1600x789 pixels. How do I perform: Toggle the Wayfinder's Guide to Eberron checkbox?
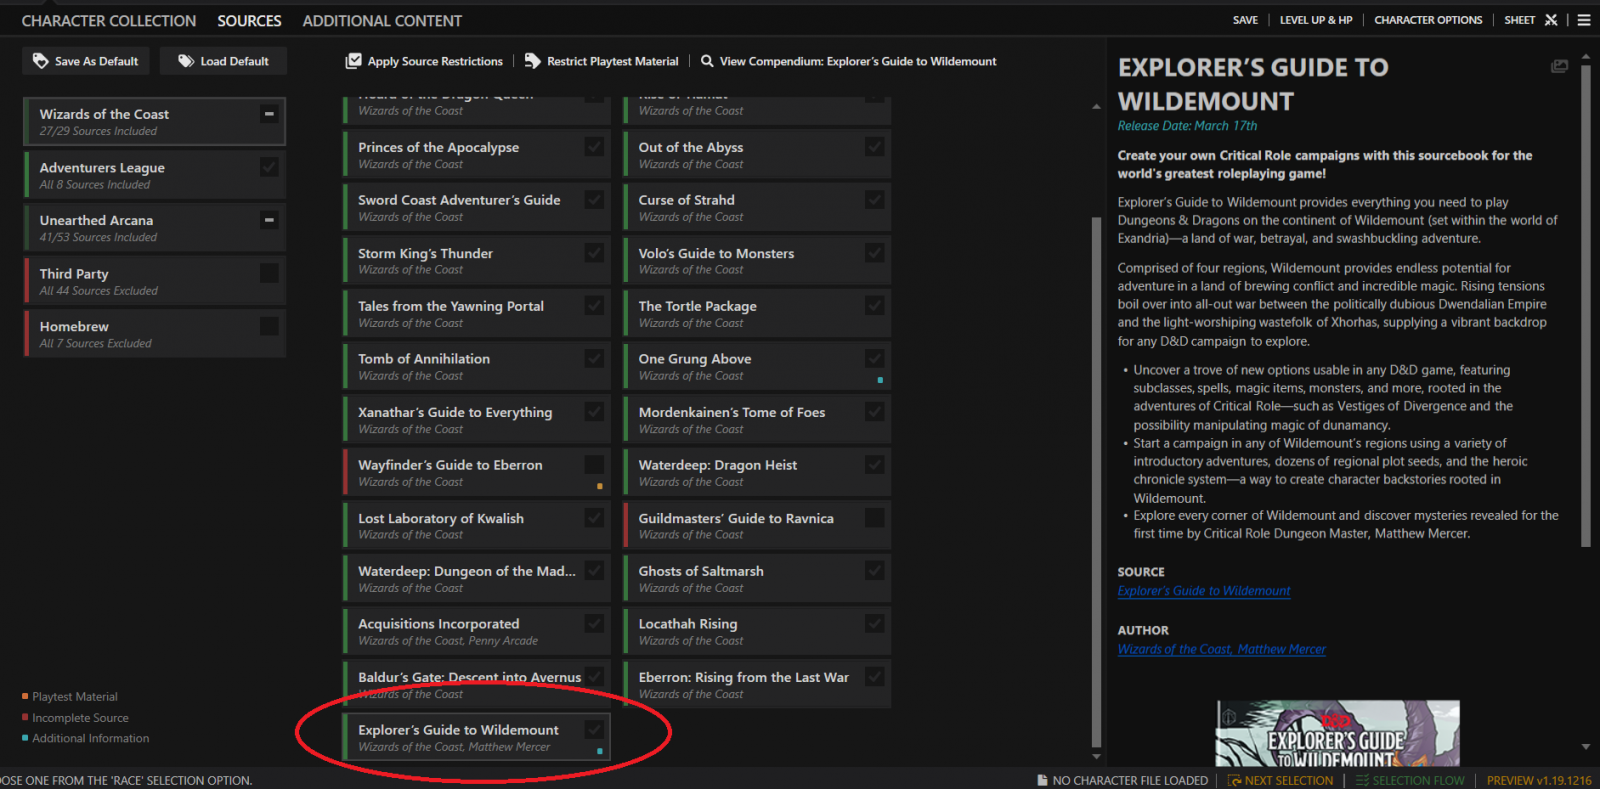[594, 464]
